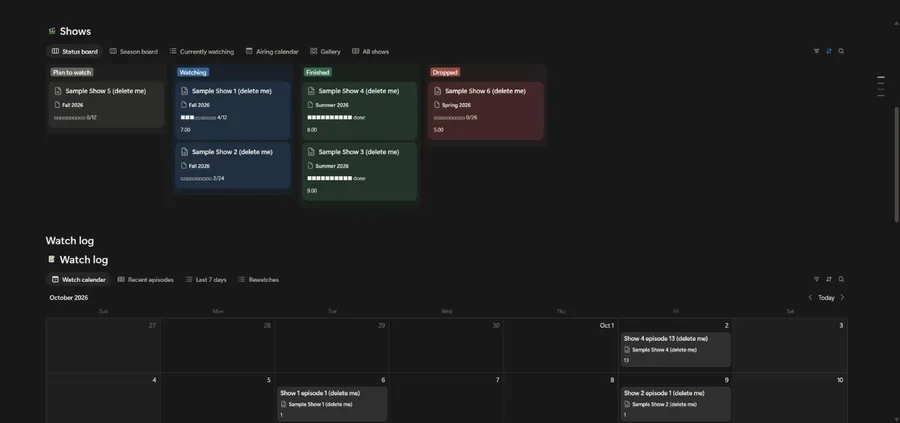The height and width of the screenshot is (423, 900).
Task: Open Airing calendar view
Action: pyautogui.click(x=272, y=51)
